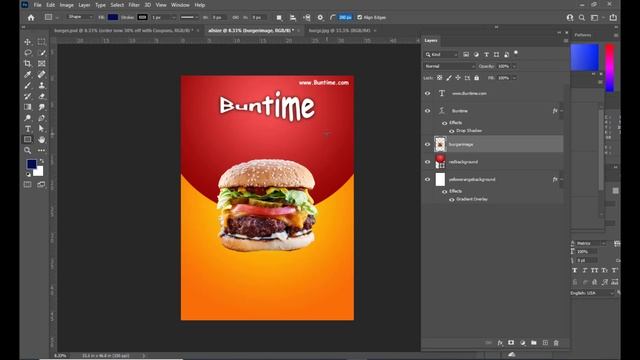Open the Shape mode dropdown in options bar
This screenshot has width=640, height=360.
[80, 17]
